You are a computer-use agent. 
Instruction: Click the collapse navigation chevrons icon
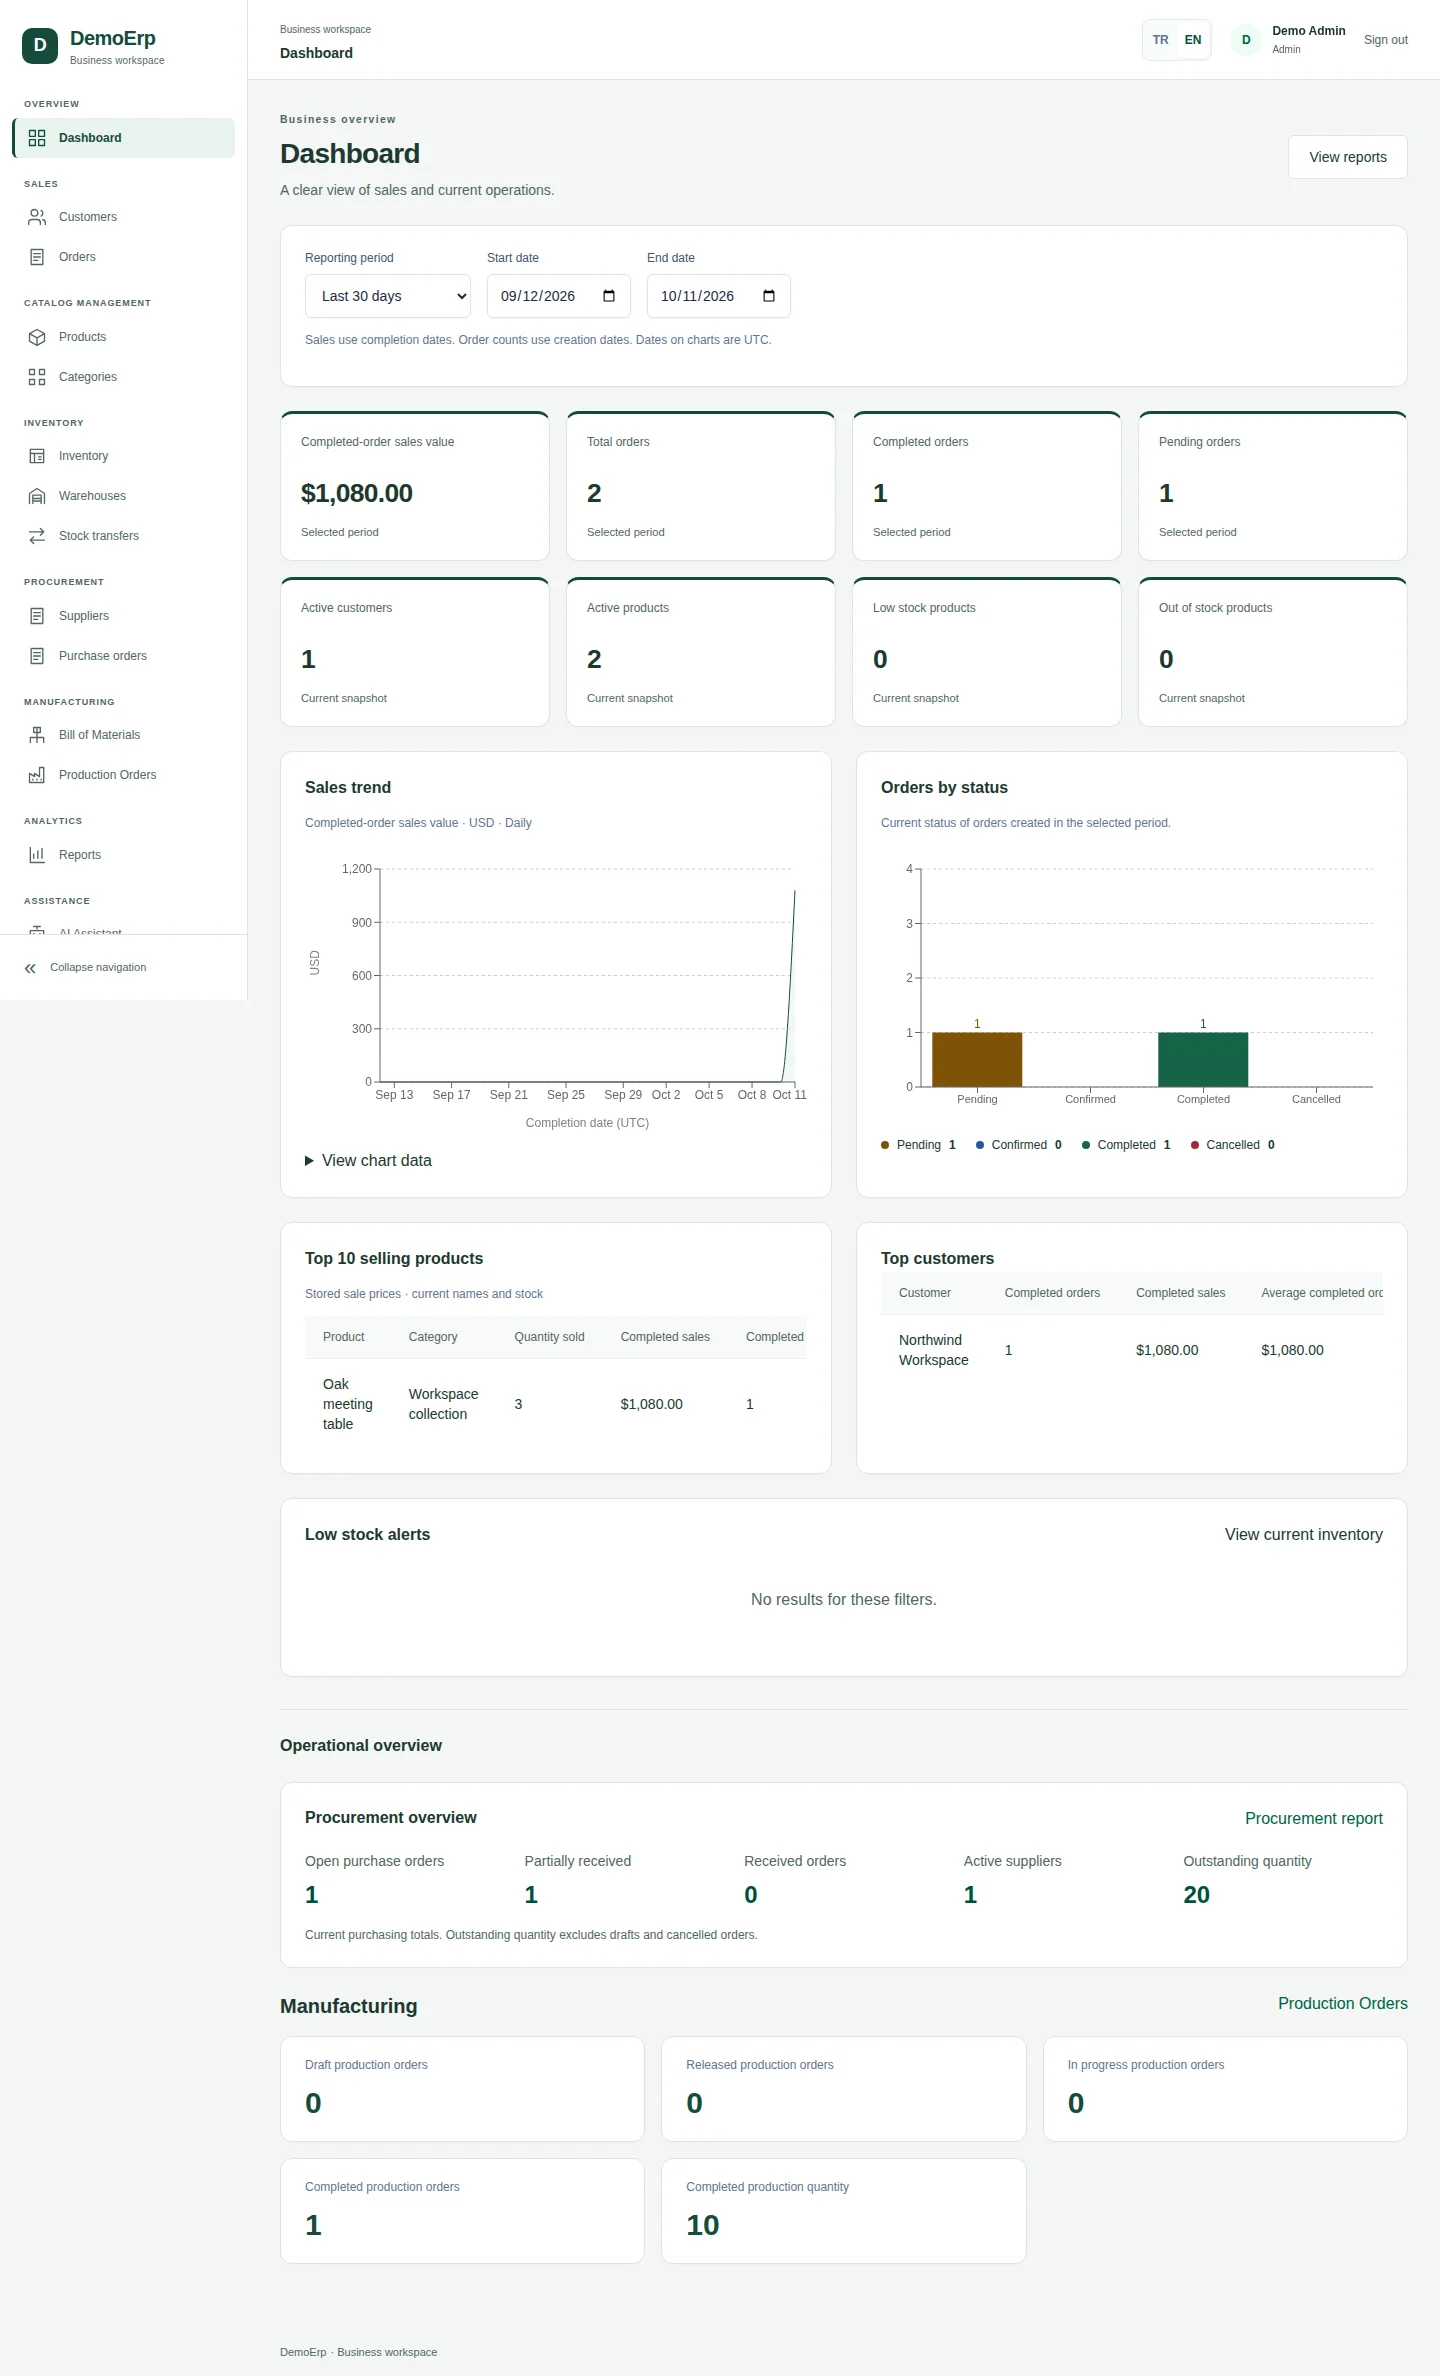(x=30, y=968)
